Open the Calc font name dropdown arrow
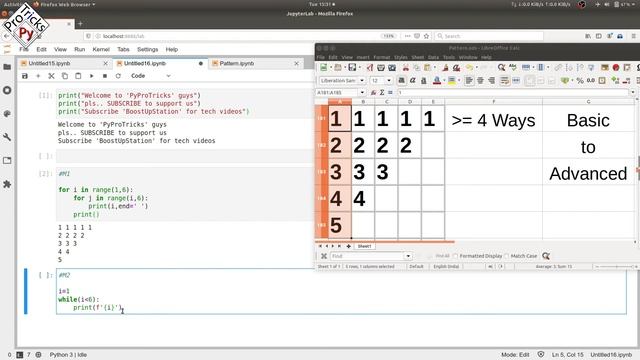This screenshot has width=640, height=360. tap(362, 81)
